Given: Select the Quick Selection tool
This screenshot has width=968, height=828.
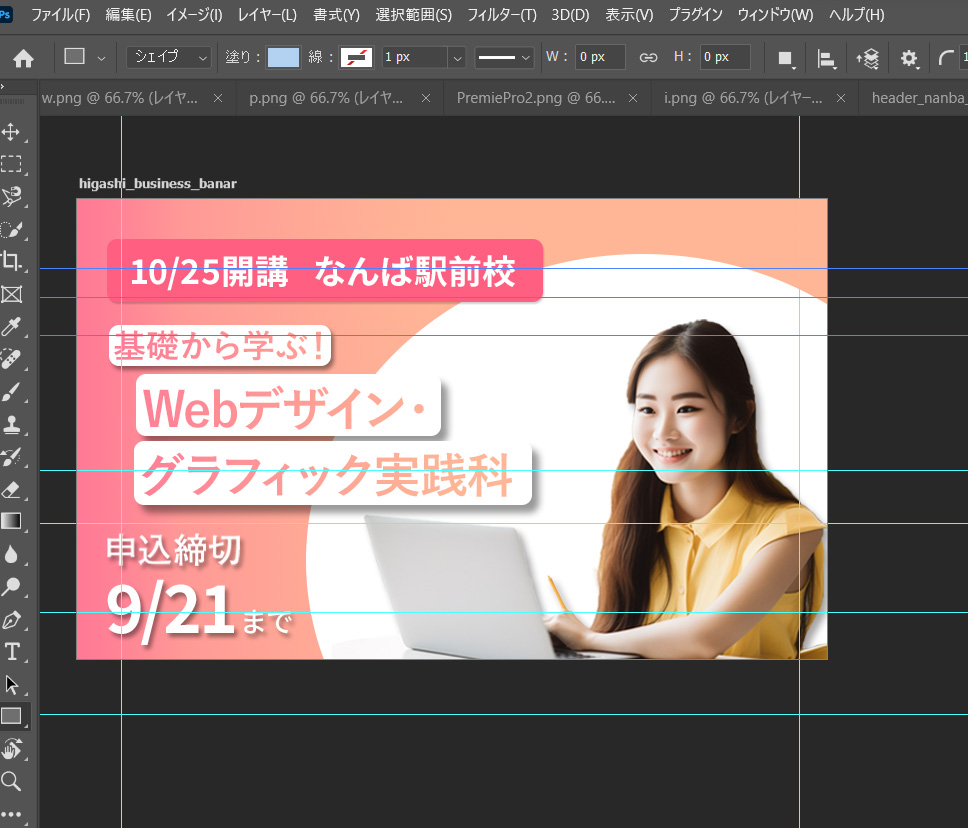Looking at the screenshot, I should [x=10, y=229].
